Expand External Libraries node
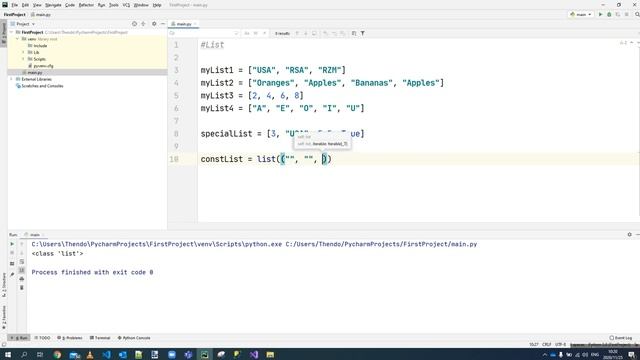Image resolution: width=640 pixels, height=360 pixels. pyautogui.click(x=12, y=79)
